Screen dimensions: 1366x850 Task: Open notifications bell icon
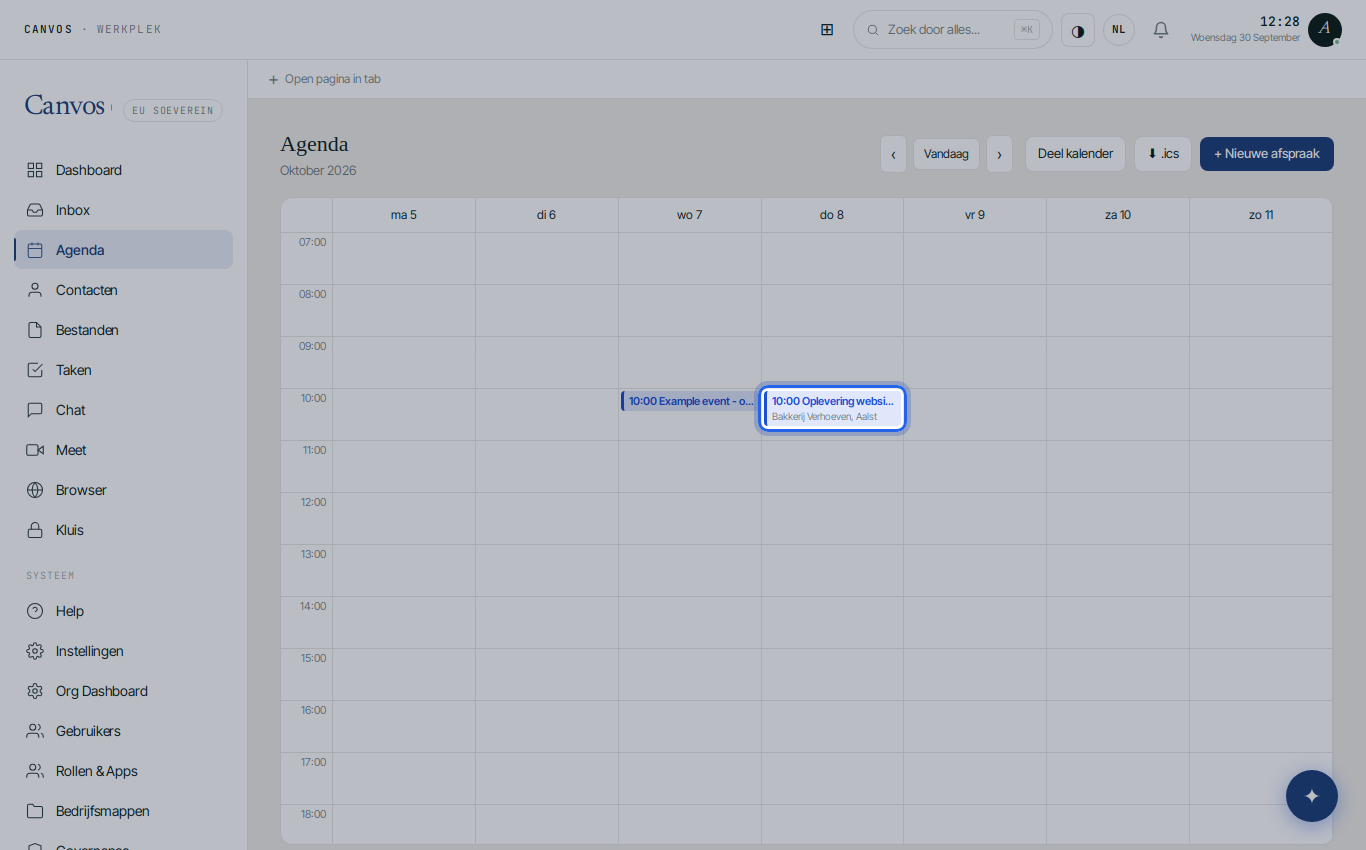tap(1161, 30)
